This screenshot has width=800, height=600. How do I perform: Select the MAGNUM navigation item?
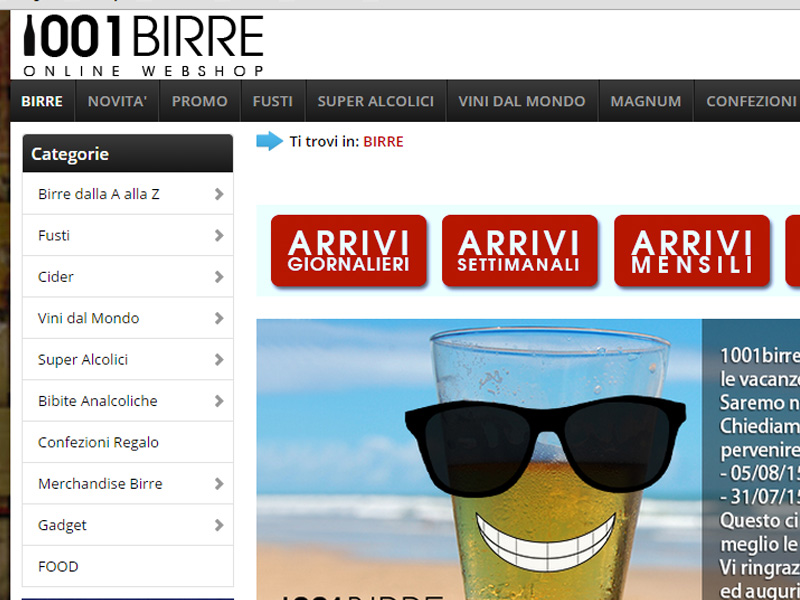(x=646, y=101)
